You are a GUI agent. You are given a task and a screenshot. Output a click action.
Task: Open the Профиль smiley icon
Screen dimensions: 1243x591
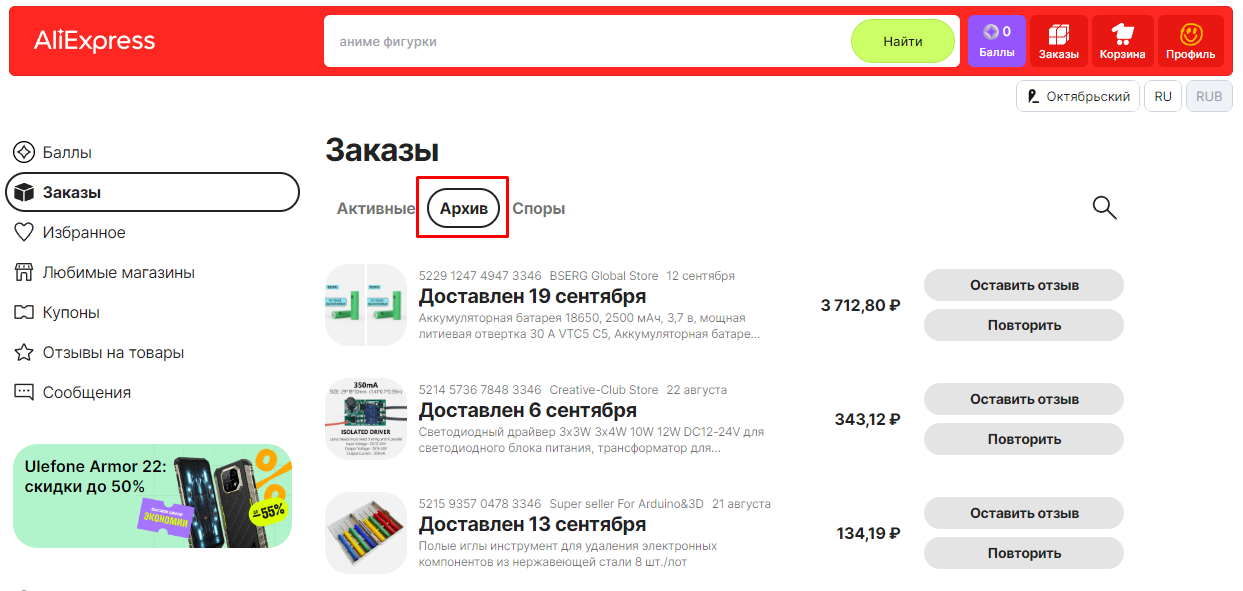tap(1190, 41)
